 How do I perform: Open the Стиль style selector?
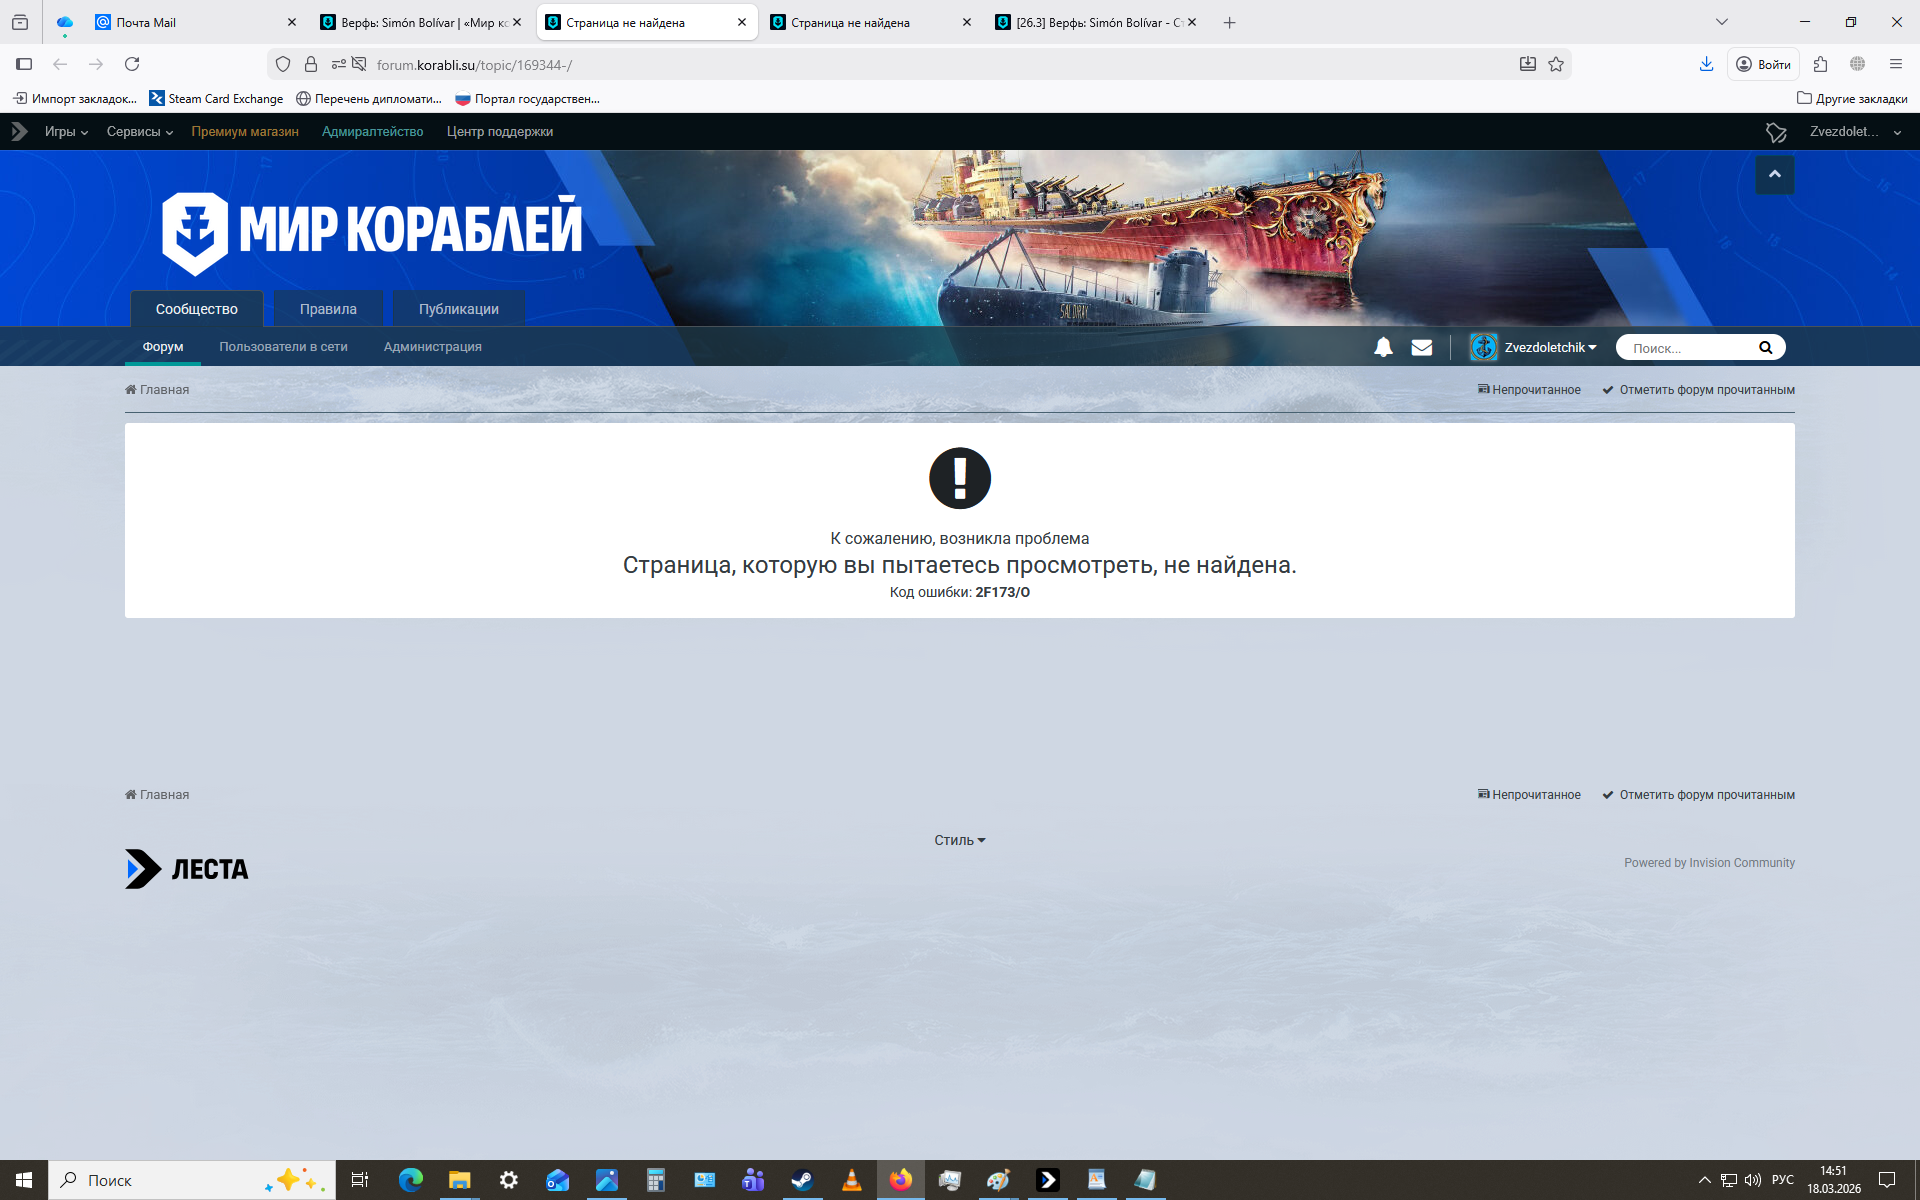[x=959, y=840]
